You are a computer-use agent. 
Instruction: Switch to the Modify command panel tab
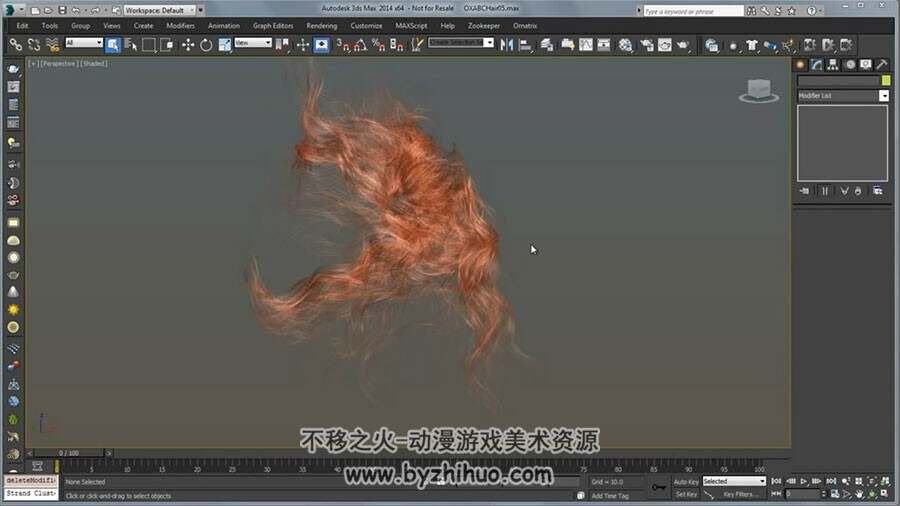point(817,65)
